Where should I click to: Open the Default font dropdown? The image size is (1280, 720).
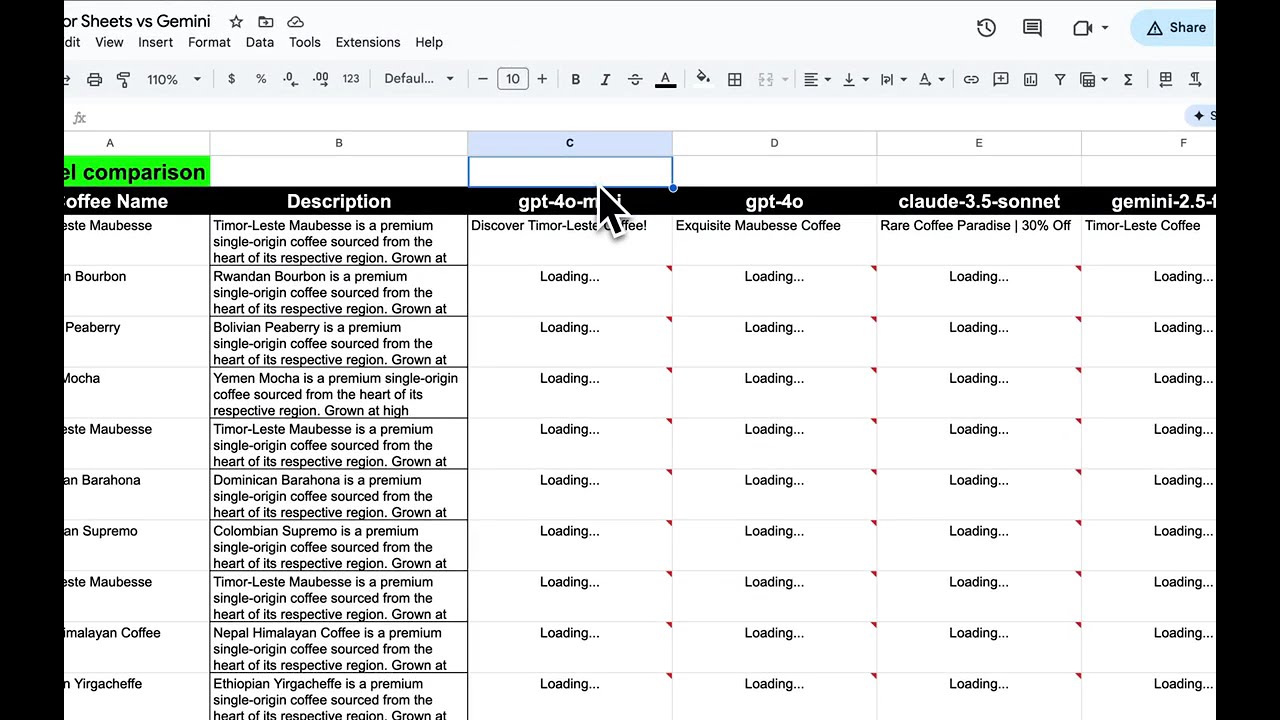[419, 79]
